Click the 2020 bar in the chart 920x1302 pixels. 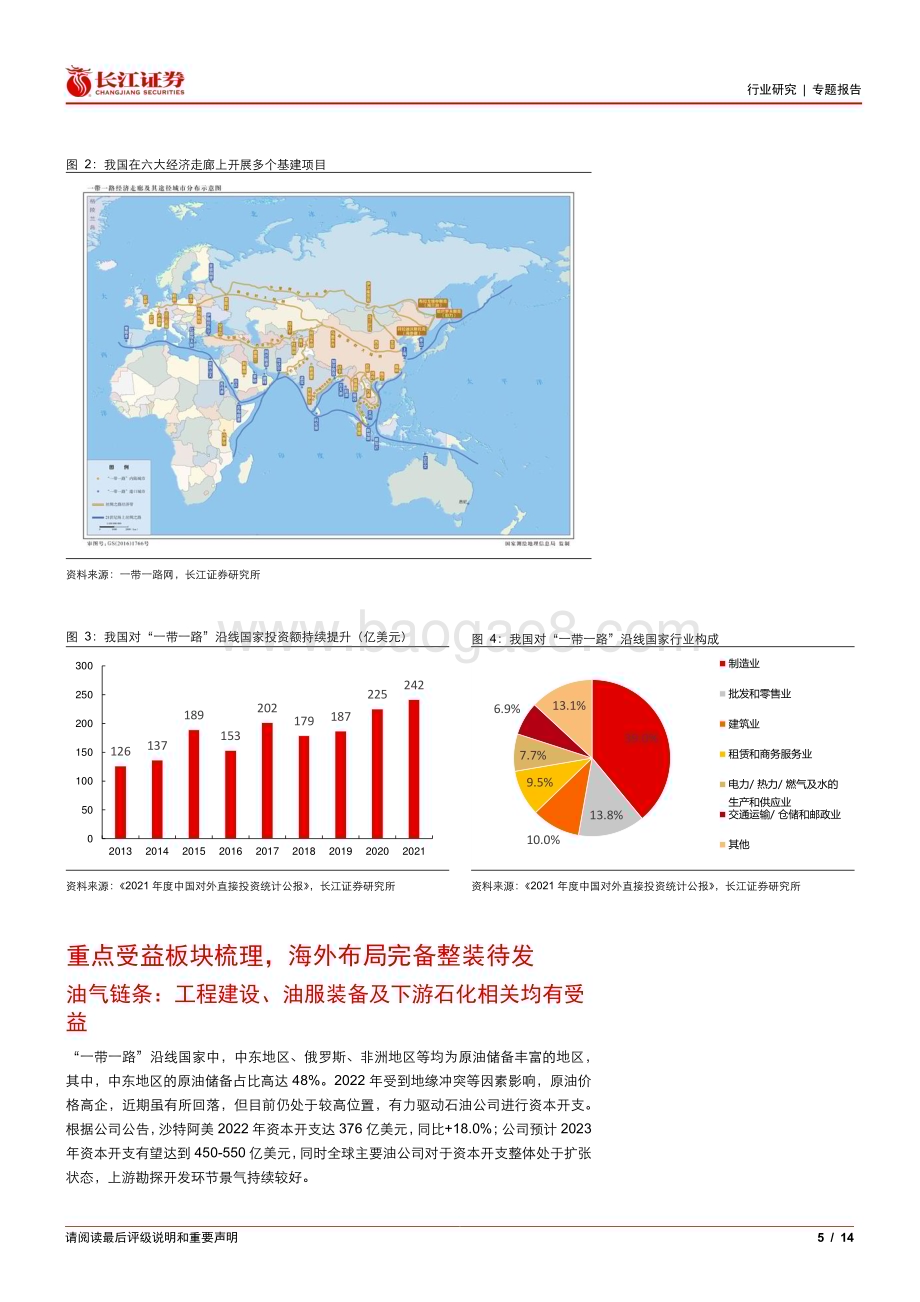click(377, 774)
